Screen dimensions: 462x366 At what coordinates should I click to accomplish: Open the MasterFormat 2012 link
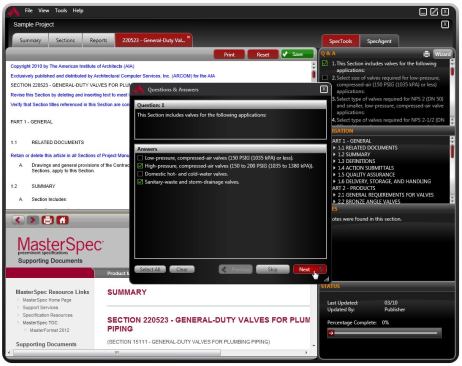[50, 330]
